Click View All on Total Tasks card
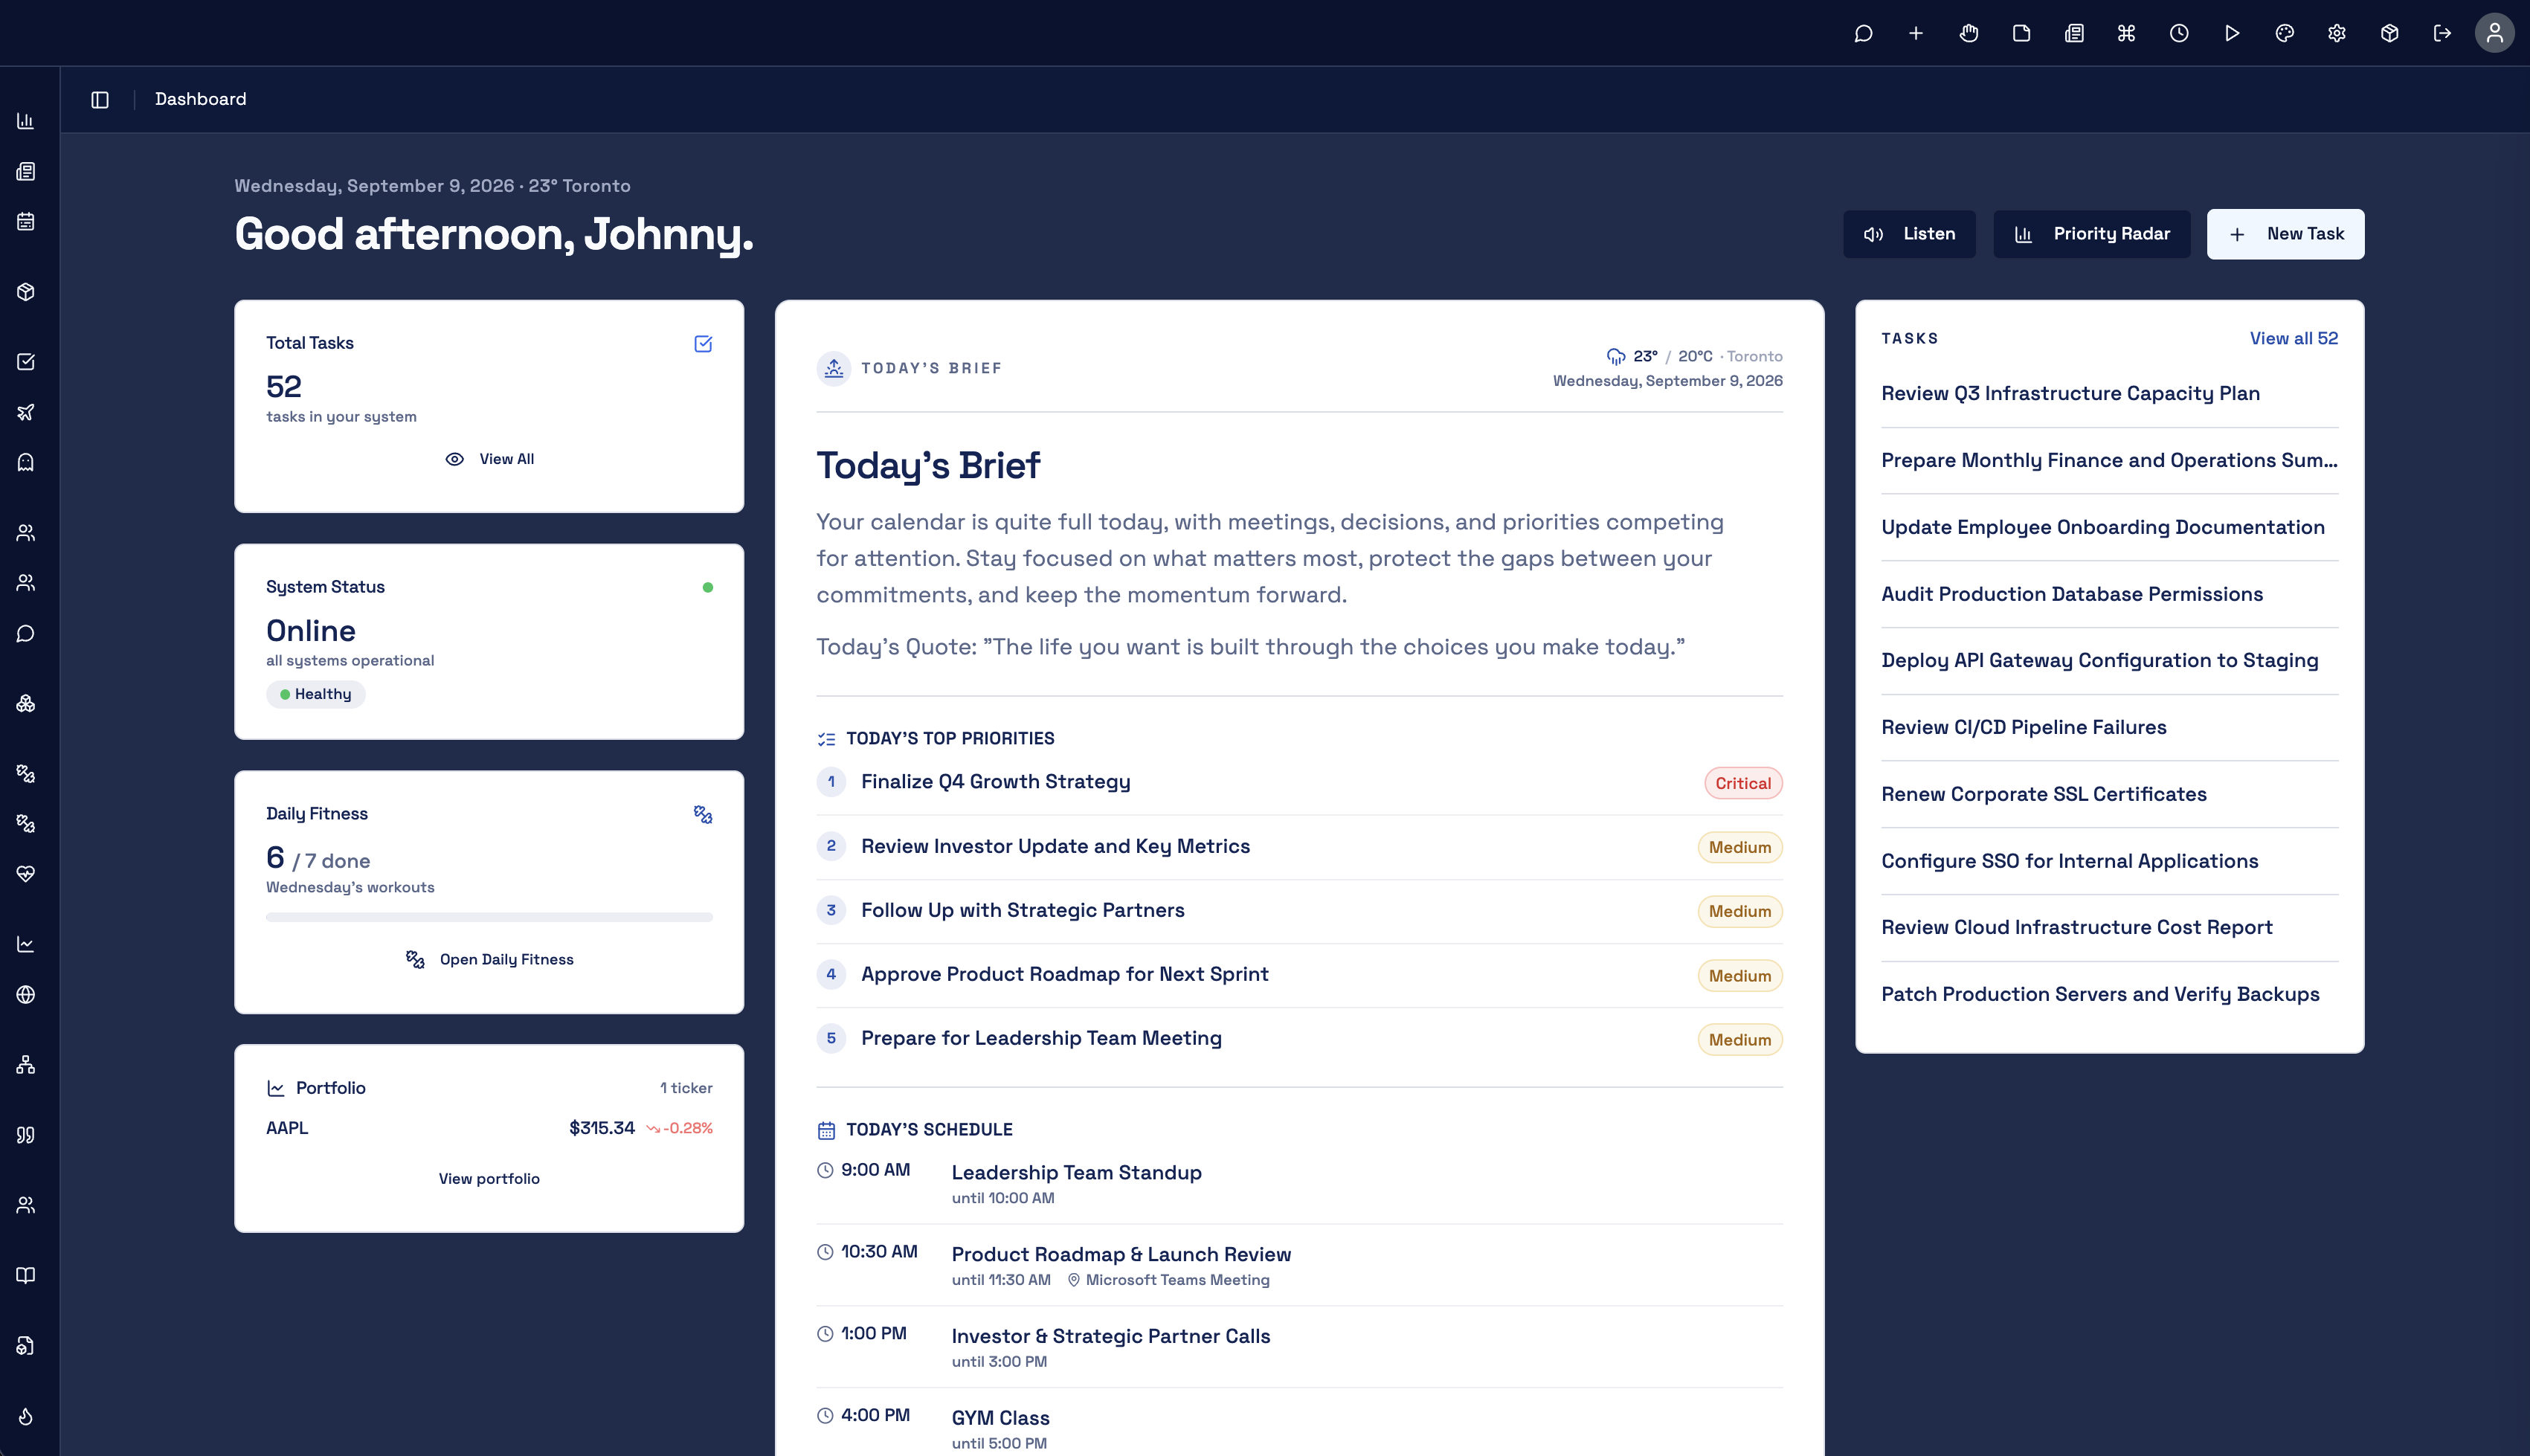This screenshot has width=2530, height=1456. tap(489, 459)
